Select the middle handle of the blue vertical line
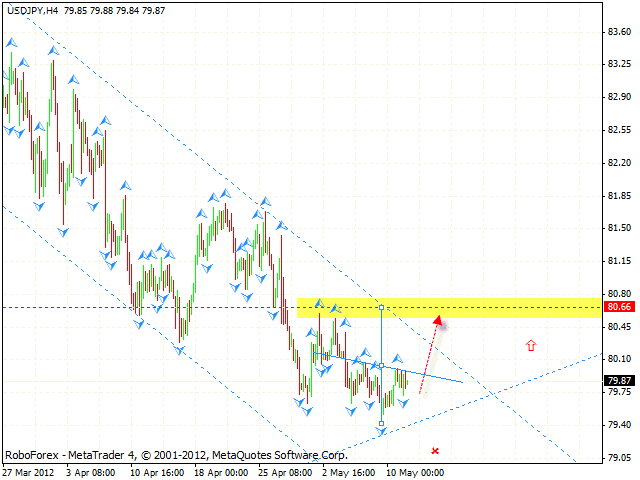 click(x=382, y=366)
